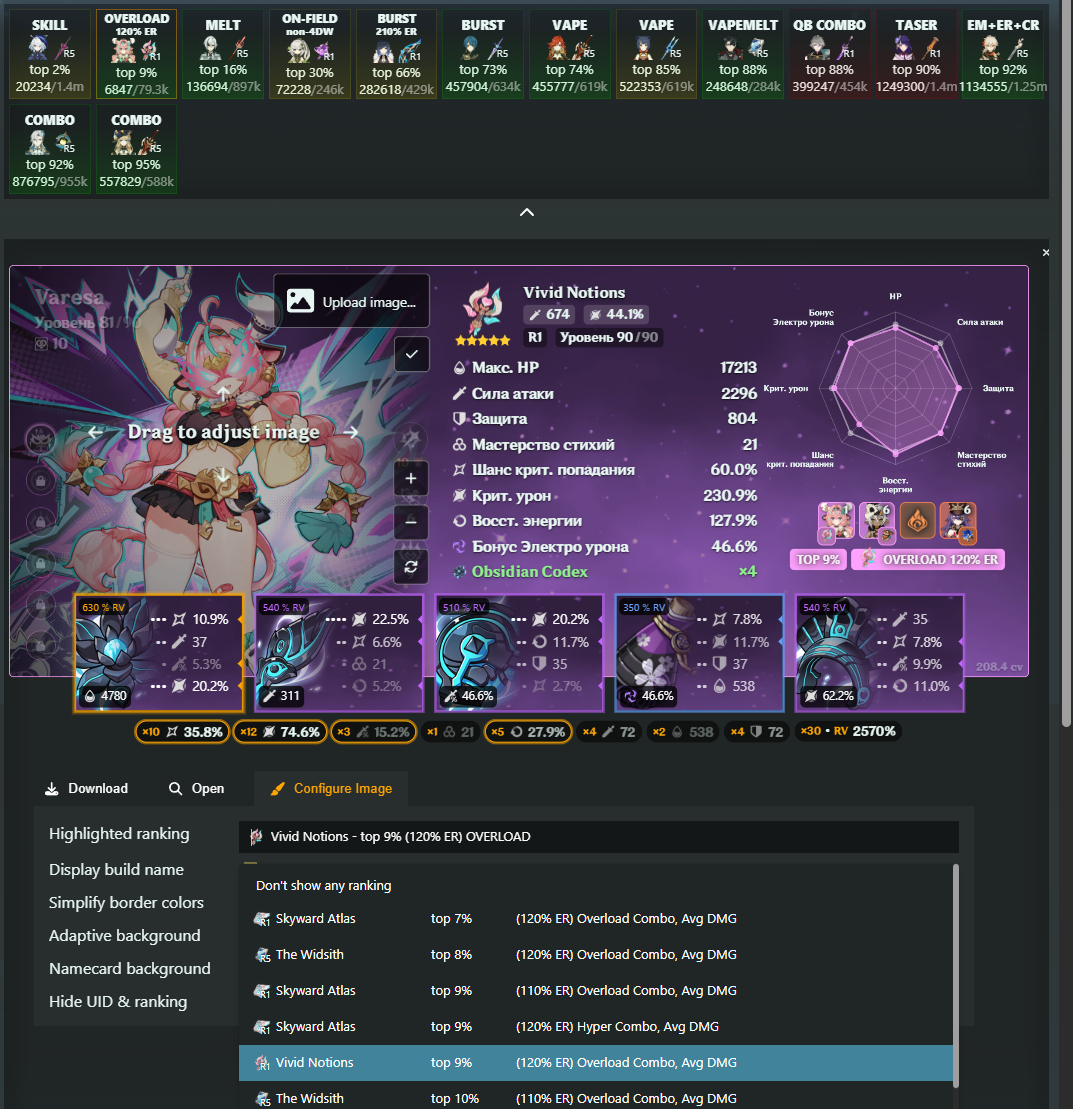Click the Pyro element team slot icon
The image size is (1073, 1109).
click(917, 522)
